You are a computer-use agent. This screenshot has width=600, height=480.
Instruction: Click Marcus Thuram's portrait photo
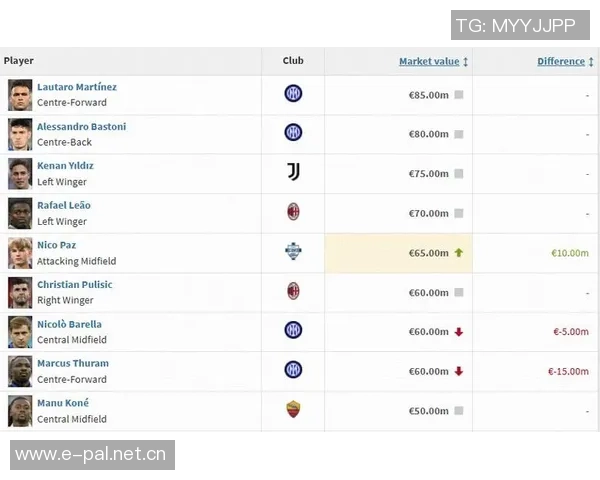point(20,371)
